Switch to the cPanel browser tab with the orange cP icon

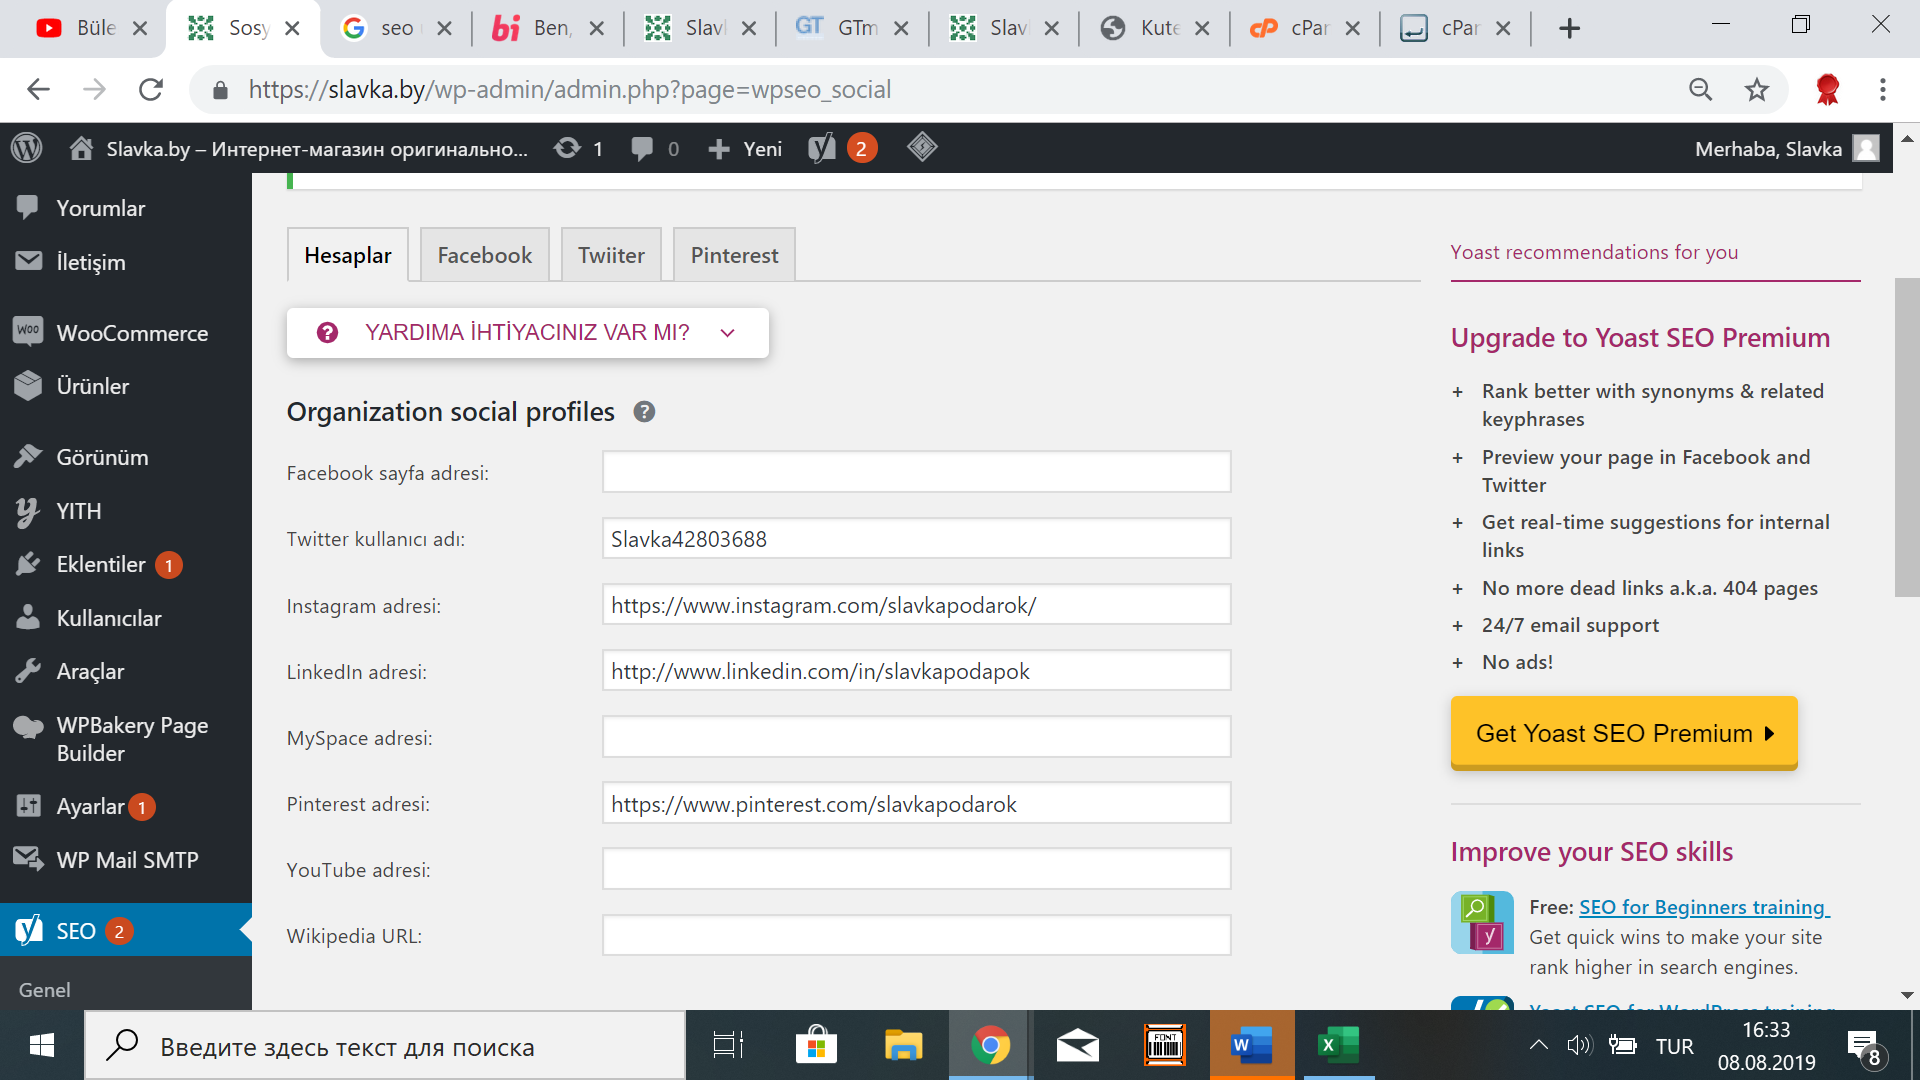pos(1304,29)
